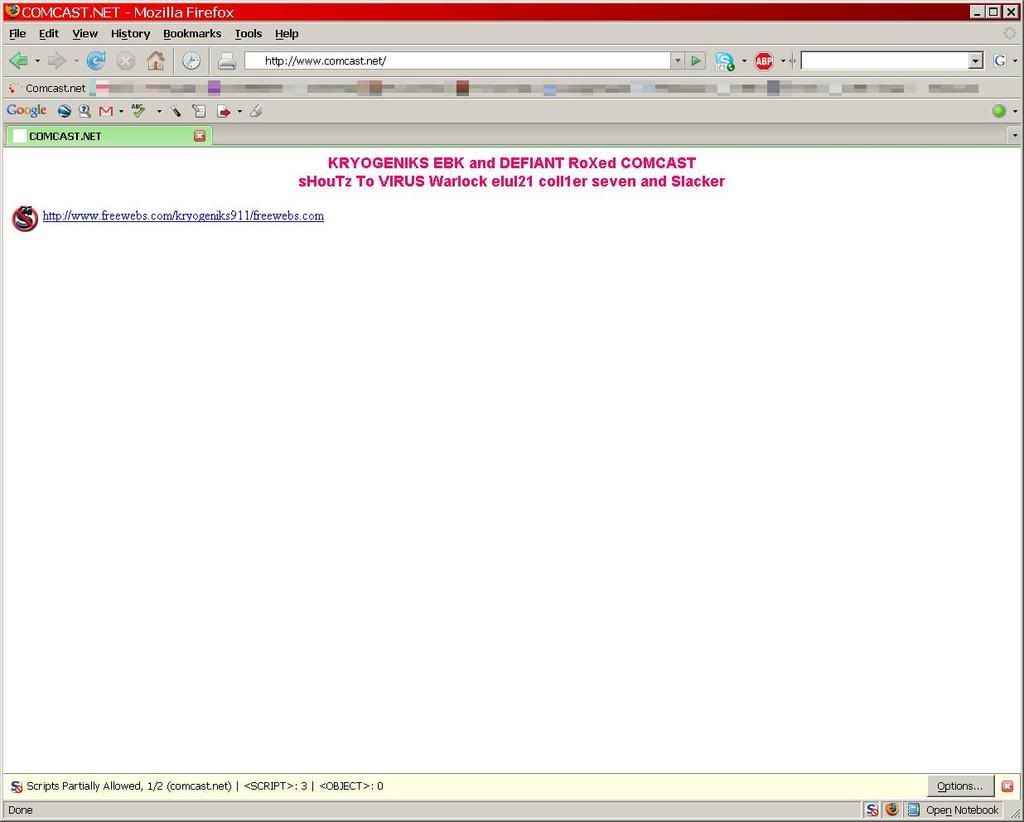Screen dimensions: 1024x822
Task: Open the Help menu
Action: tap(286, 34)
